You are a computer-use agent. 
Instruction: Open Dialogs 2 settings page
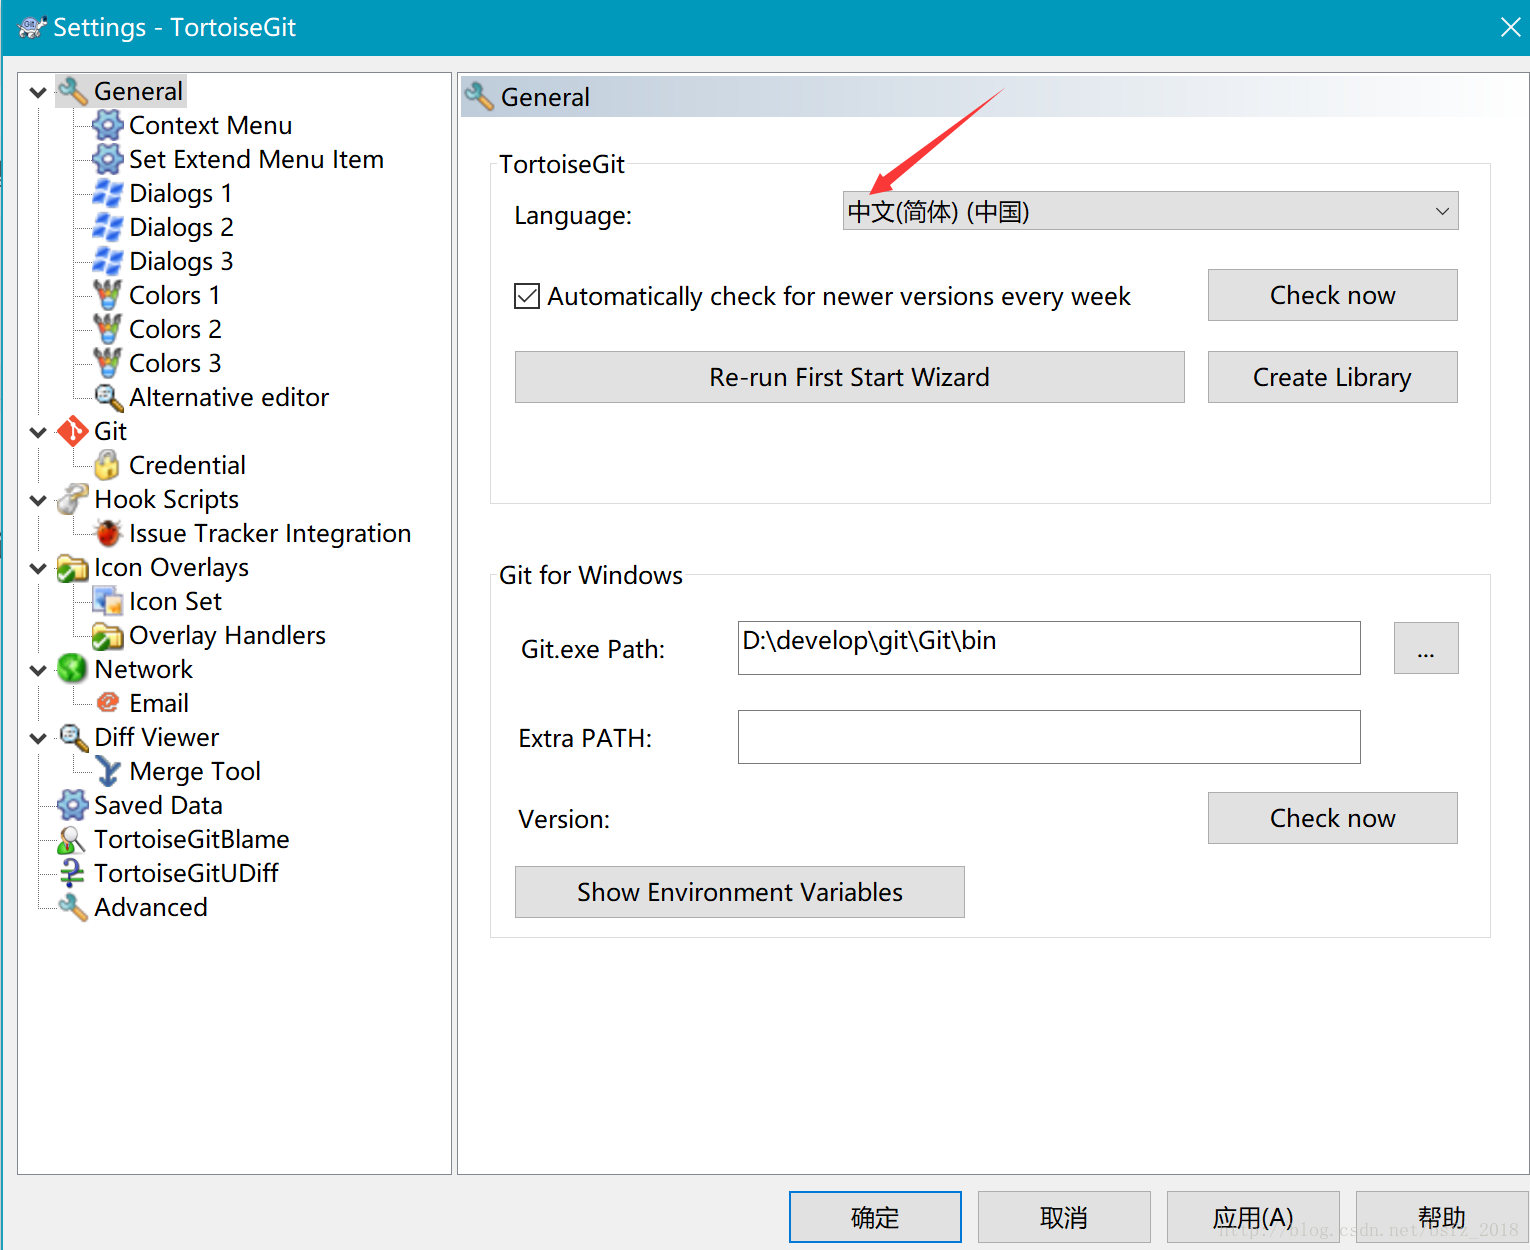click(x=181, y=227)
